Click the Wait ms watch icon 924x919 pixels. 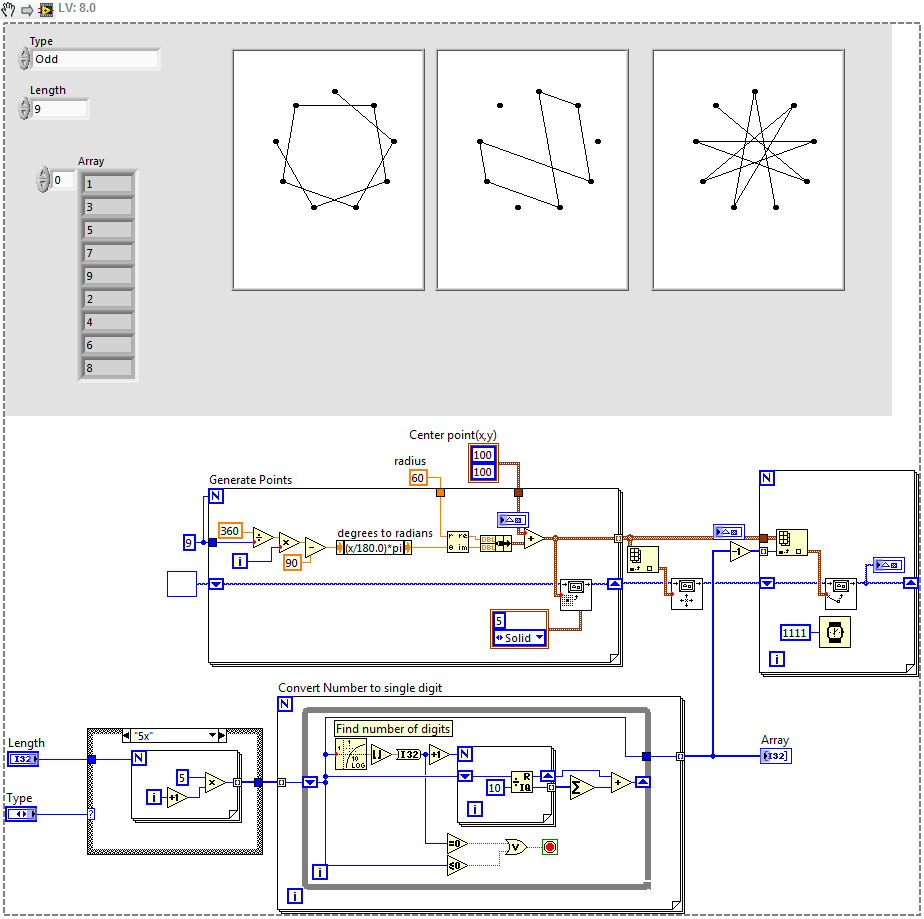pyautogui.click(x=835, y=632)
